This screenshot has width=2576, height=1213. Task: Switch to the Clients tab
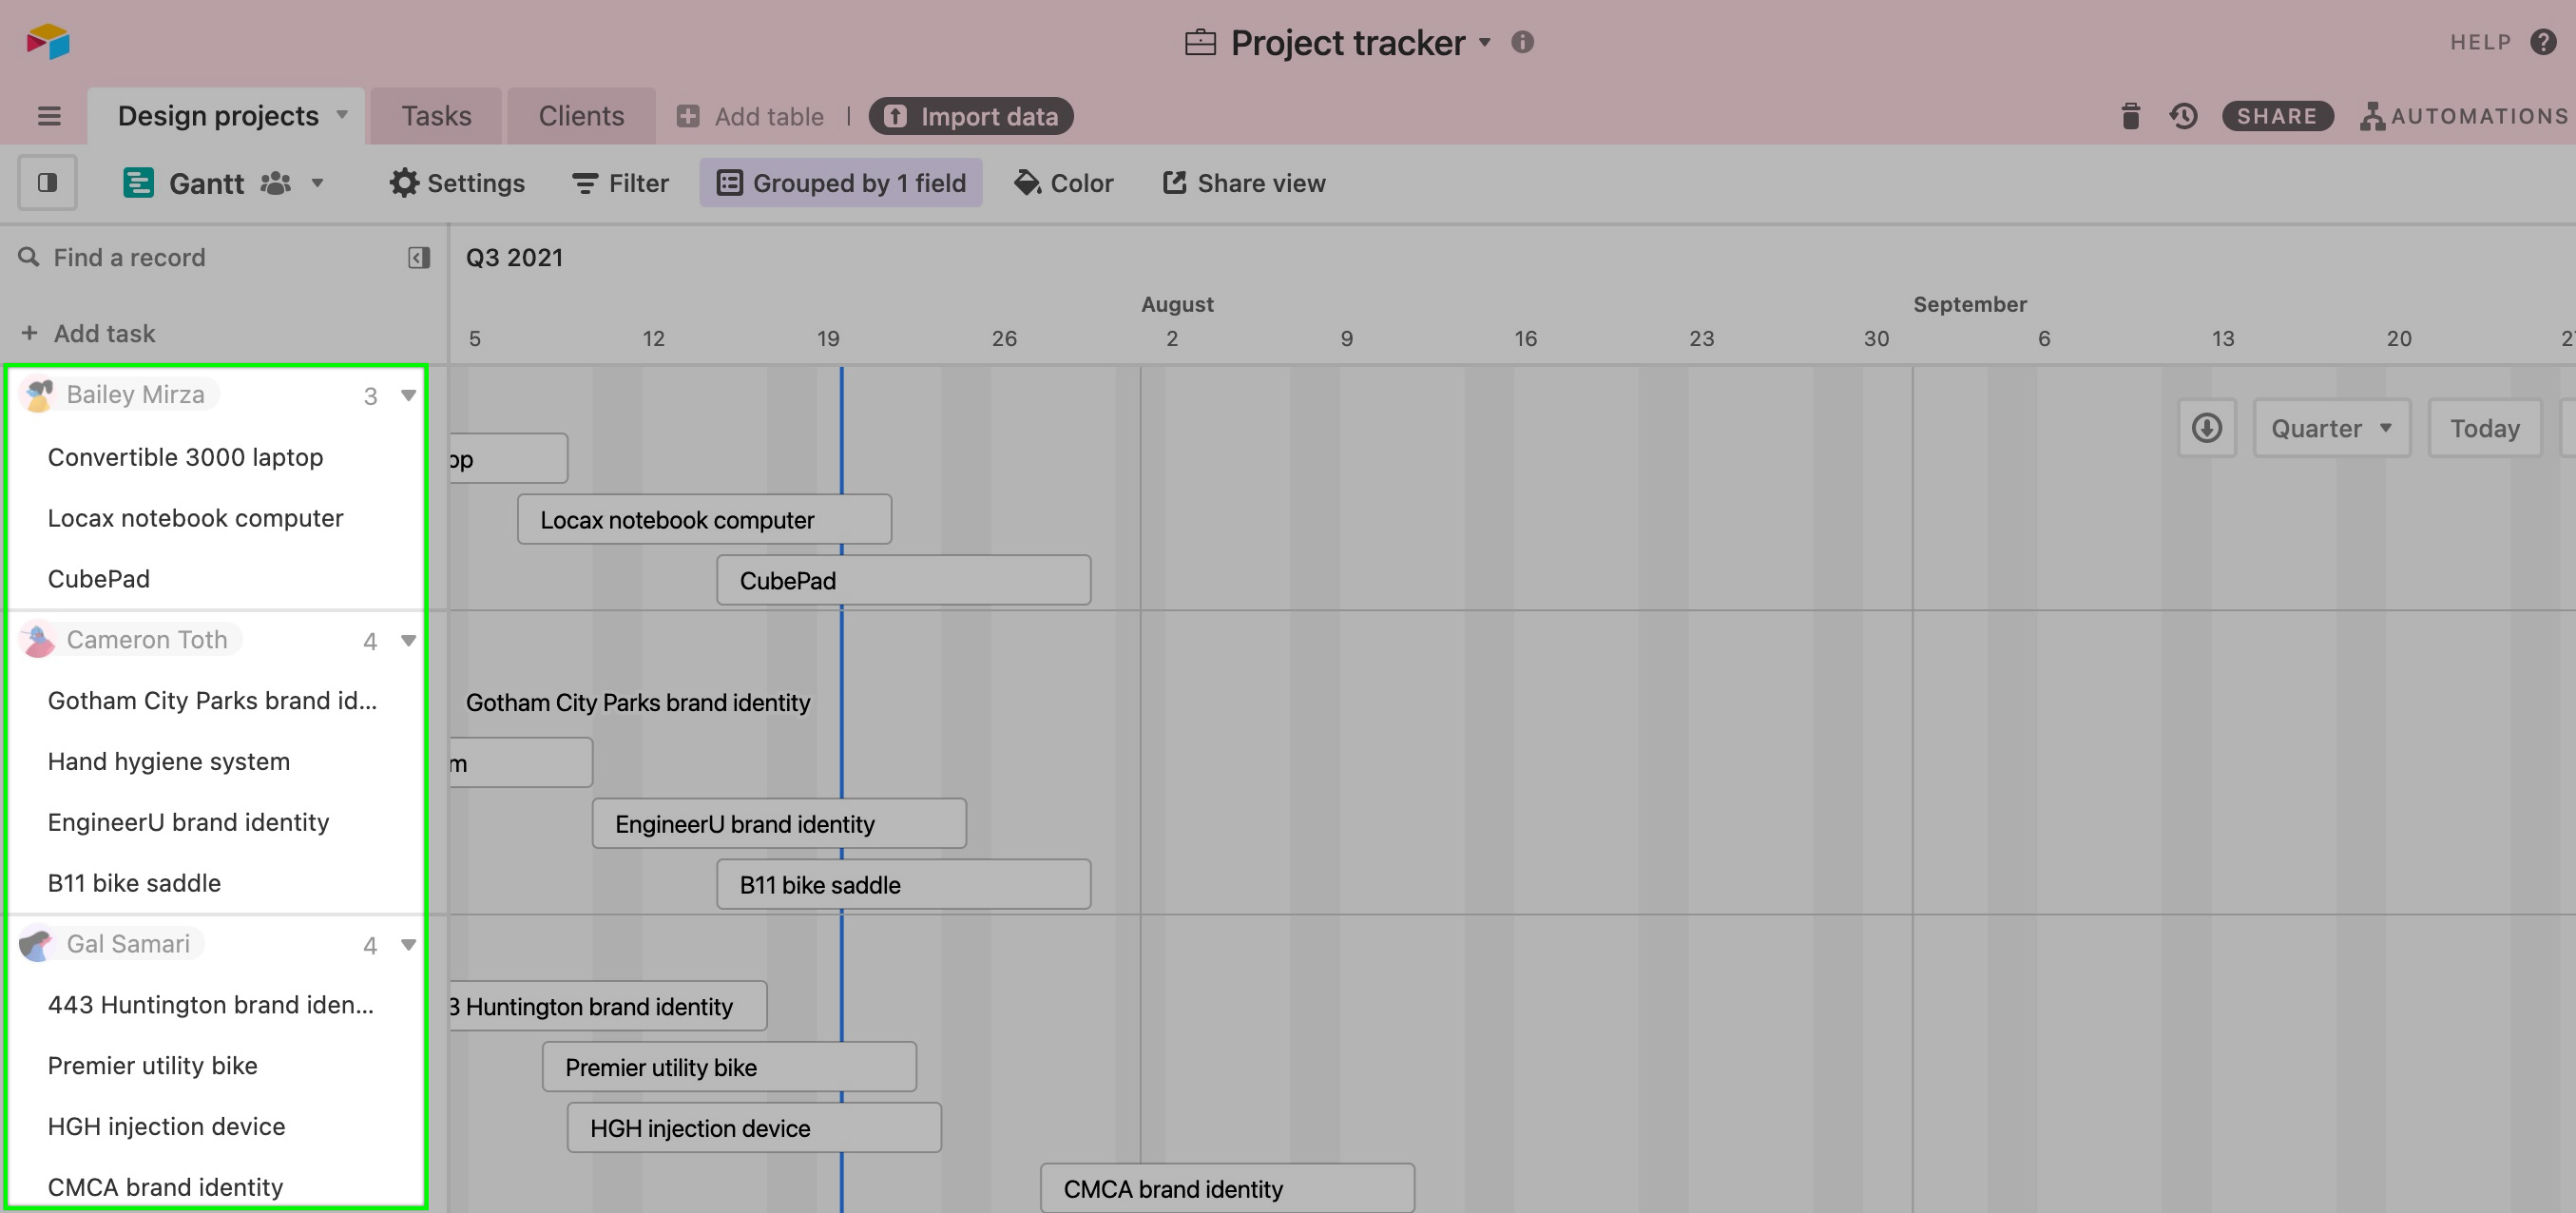(580, 115)
